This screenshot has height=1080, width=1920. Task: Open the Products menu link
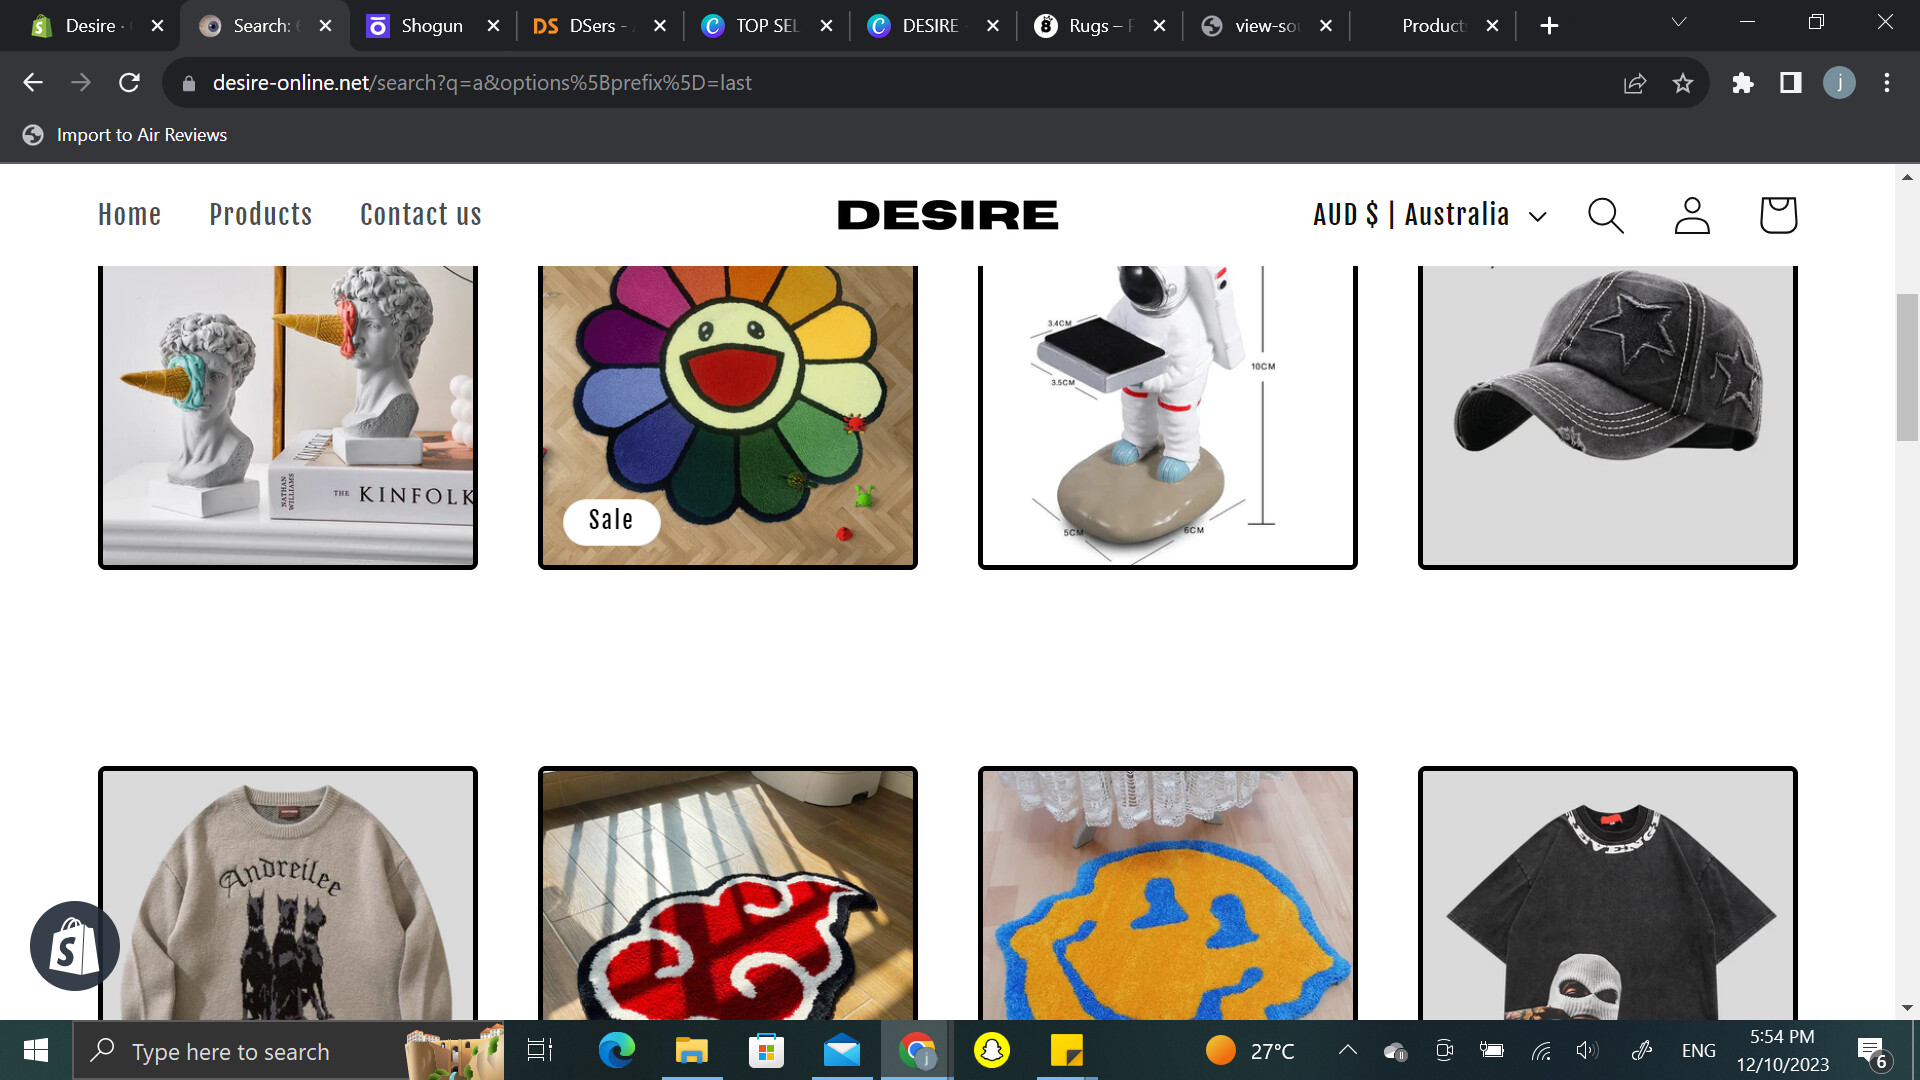coord(260,215)
